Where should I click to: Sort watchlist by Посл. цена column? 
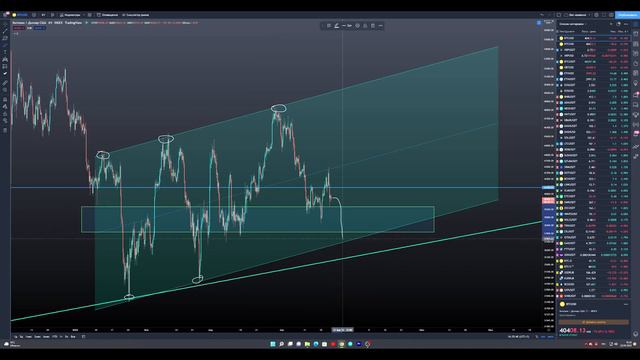589,31
